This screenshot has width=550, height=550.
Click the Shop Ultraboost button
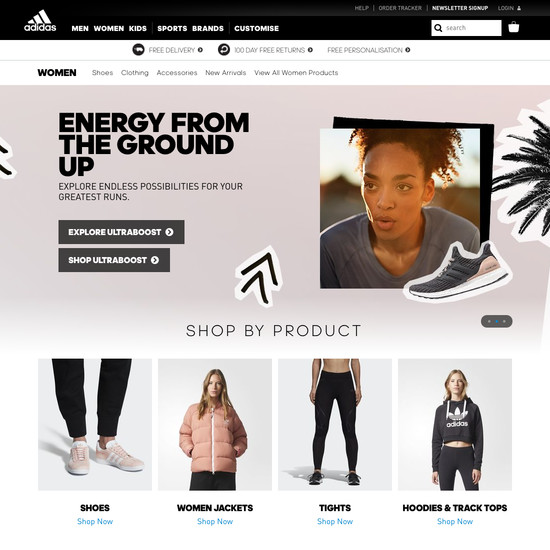point(114,260)
